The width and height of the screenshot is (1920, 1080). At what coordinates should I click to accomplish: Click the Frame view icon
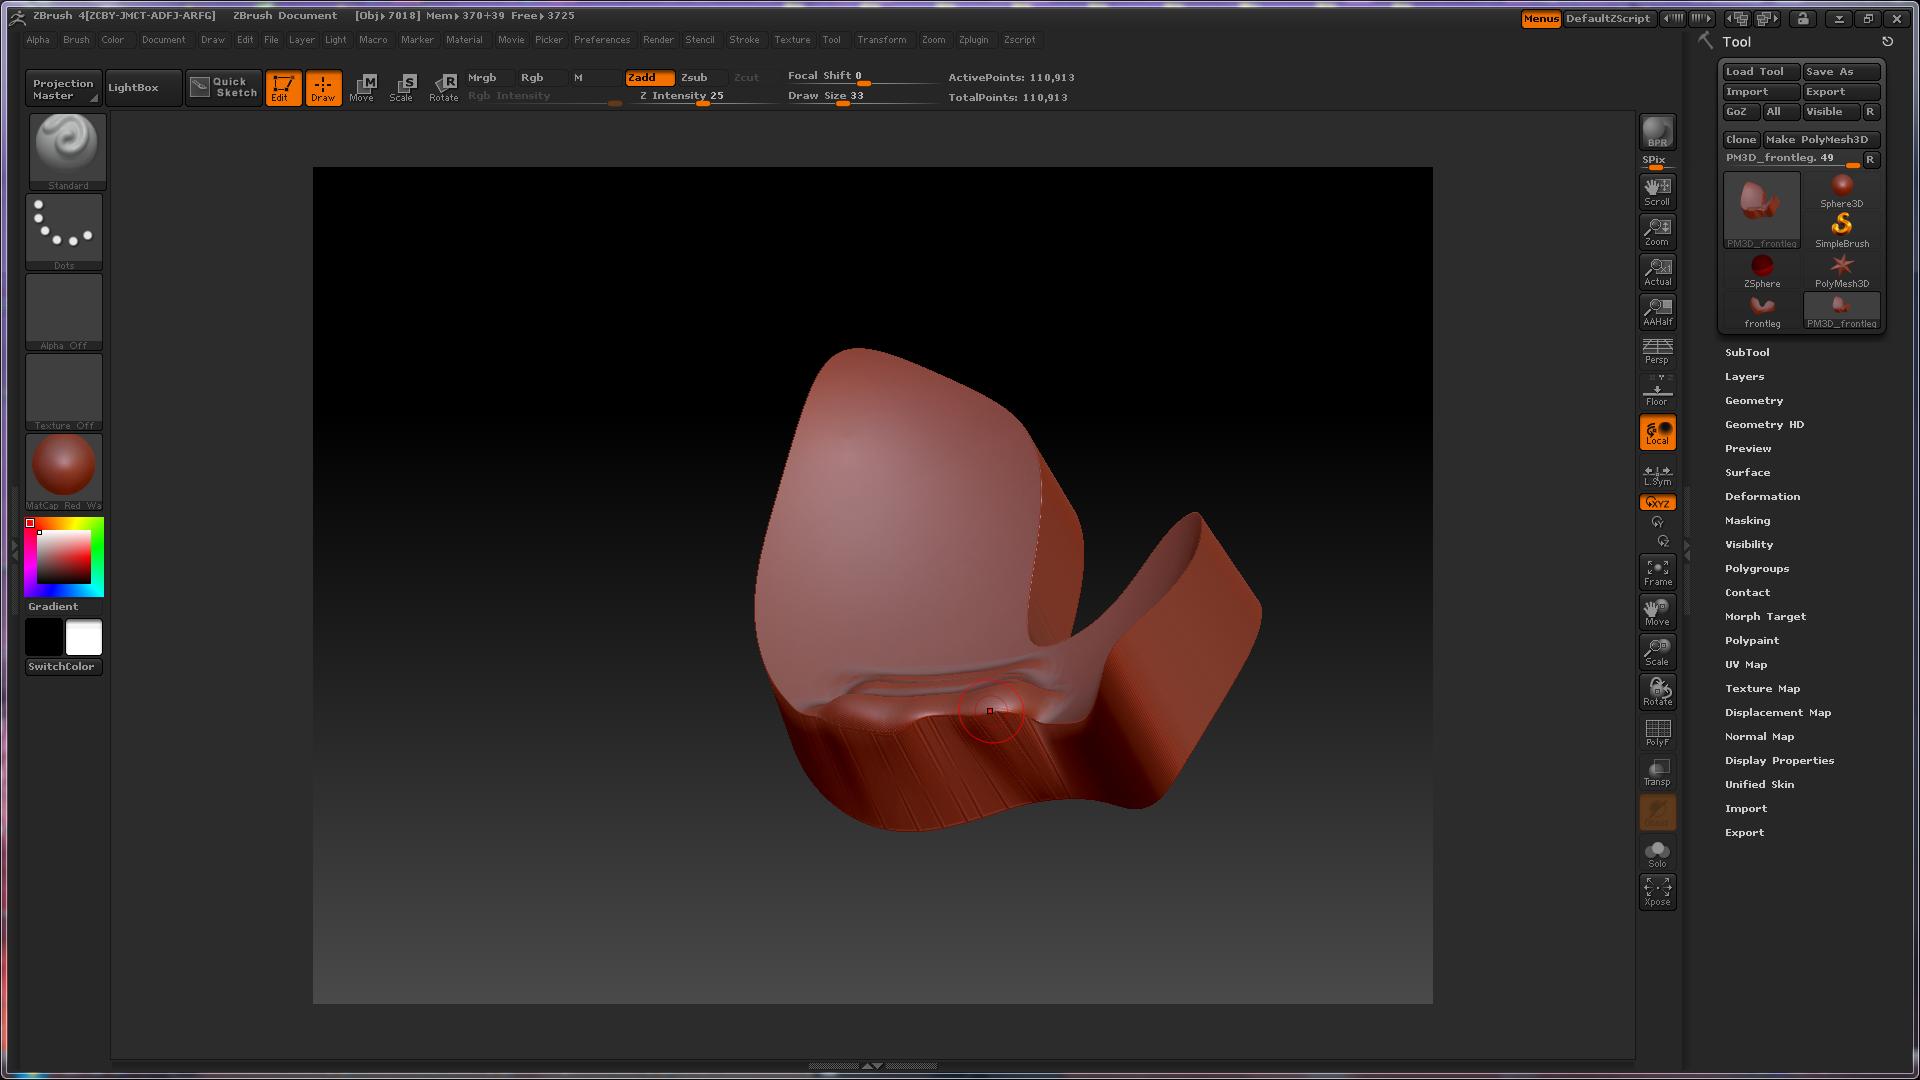(x=1657, y=572)
